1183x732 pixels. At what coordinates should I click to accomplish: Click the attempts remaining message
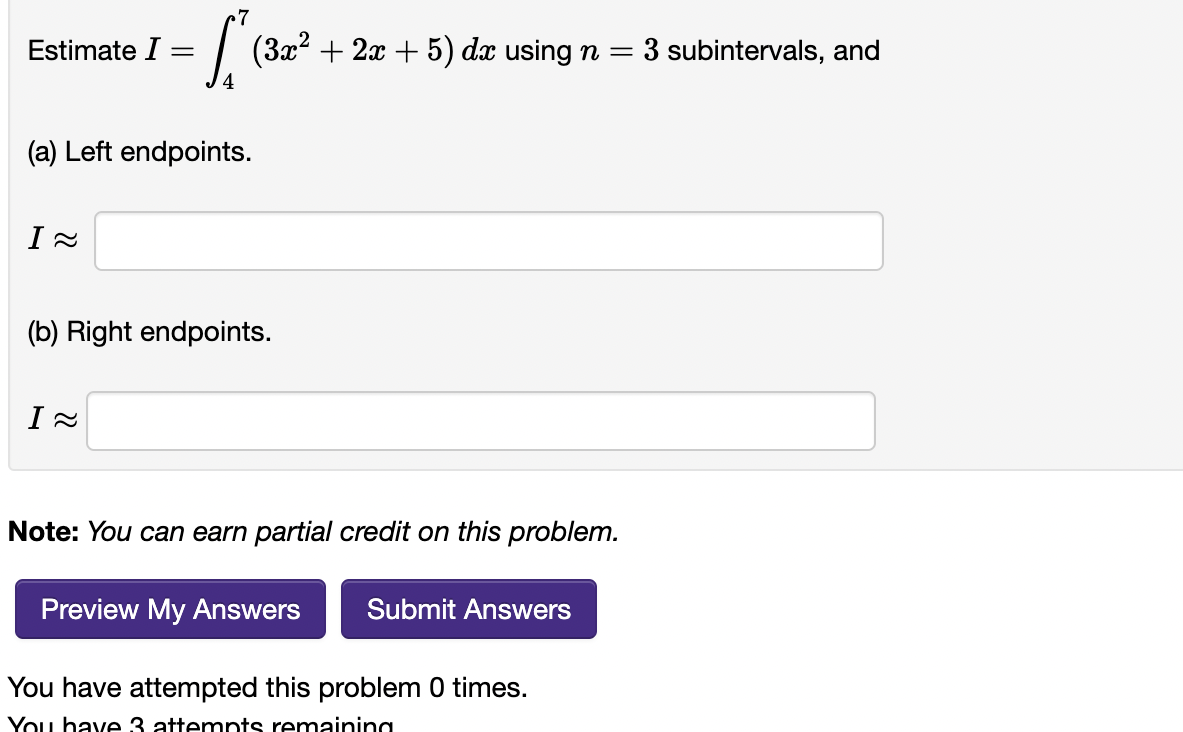[200, 723]
